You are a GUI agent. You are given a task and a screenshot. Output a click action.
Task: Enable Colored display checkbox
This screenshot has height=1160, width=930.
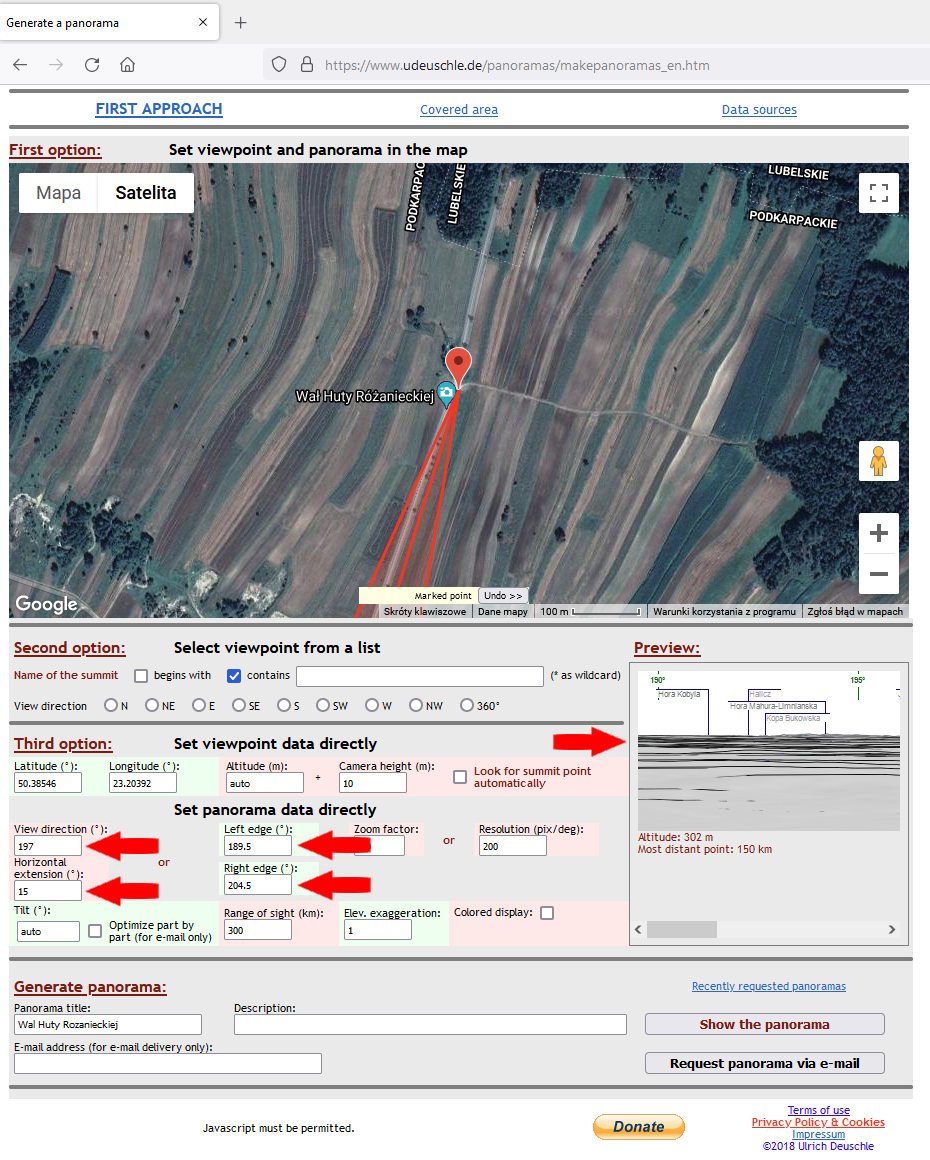(547, 913)
